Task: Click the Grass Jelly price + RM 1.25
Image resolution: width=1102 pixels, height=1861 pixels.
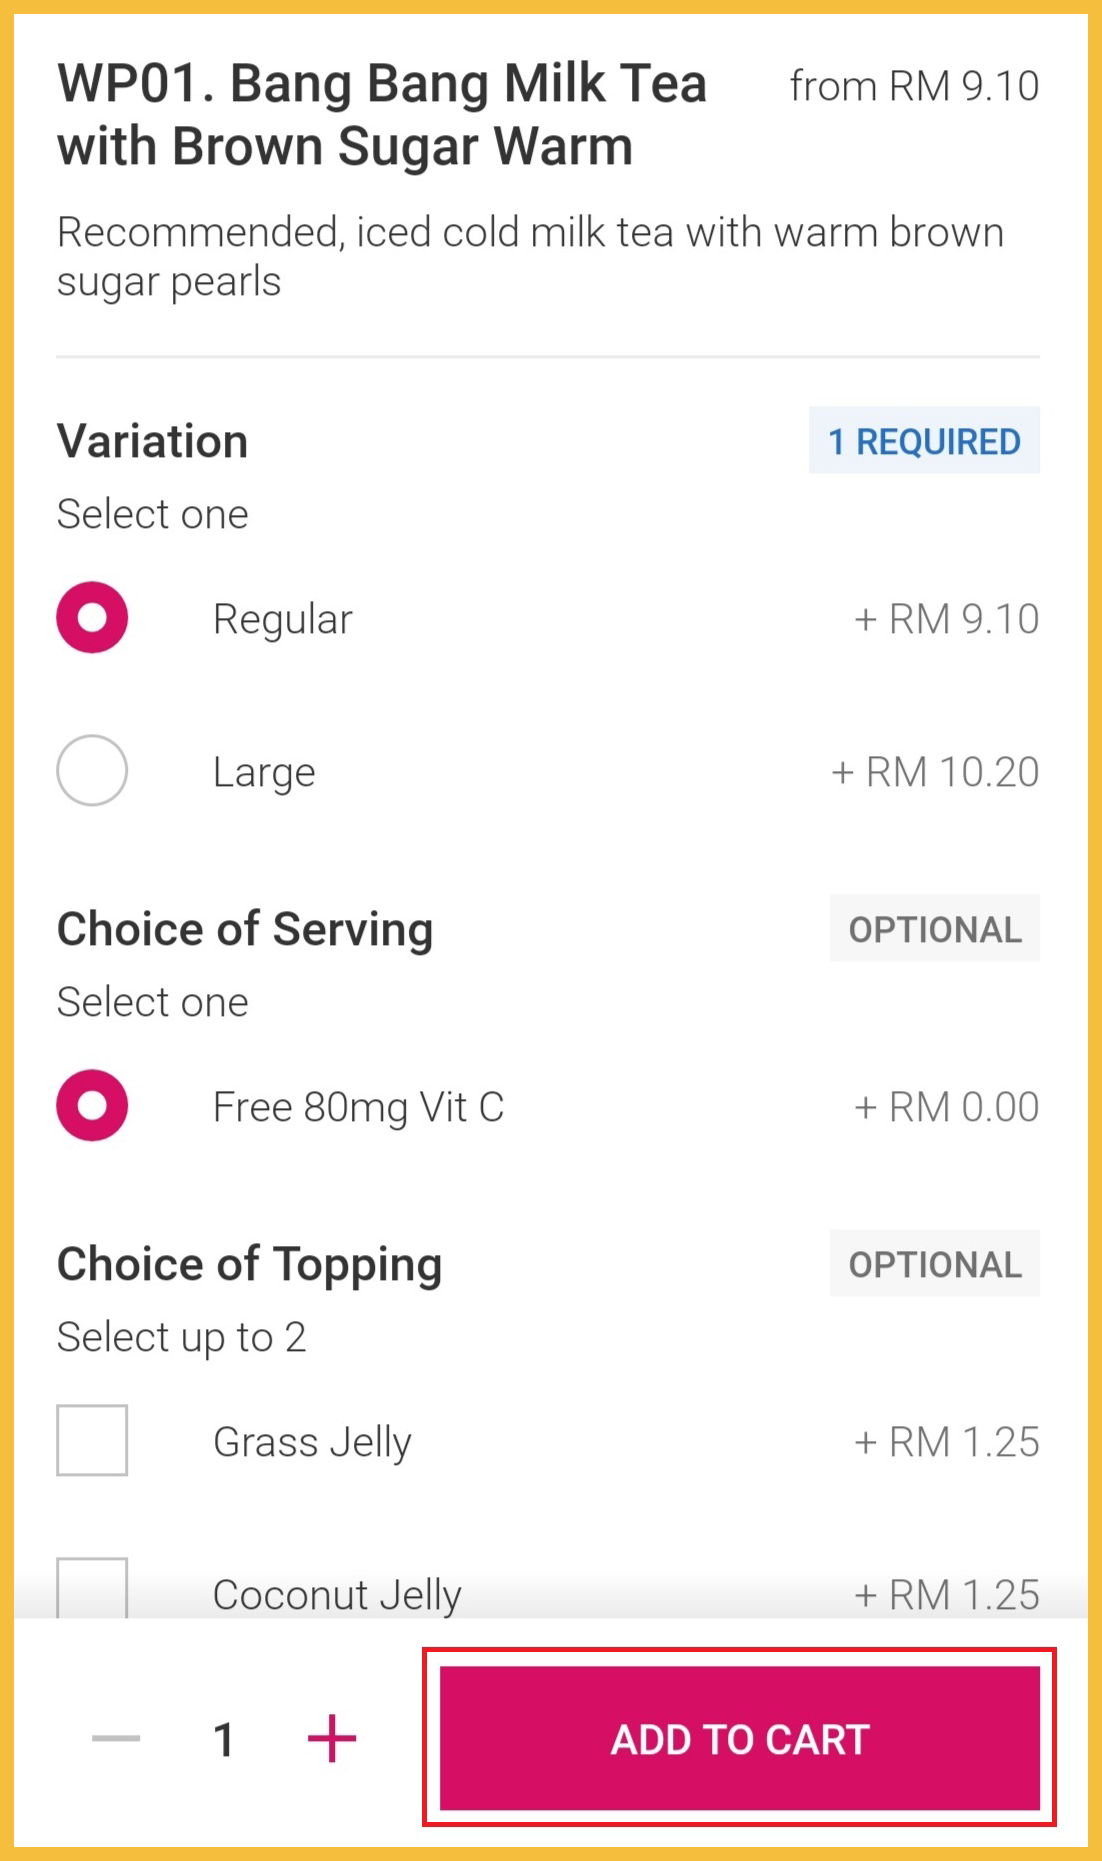Action: tap(946, 1442)
